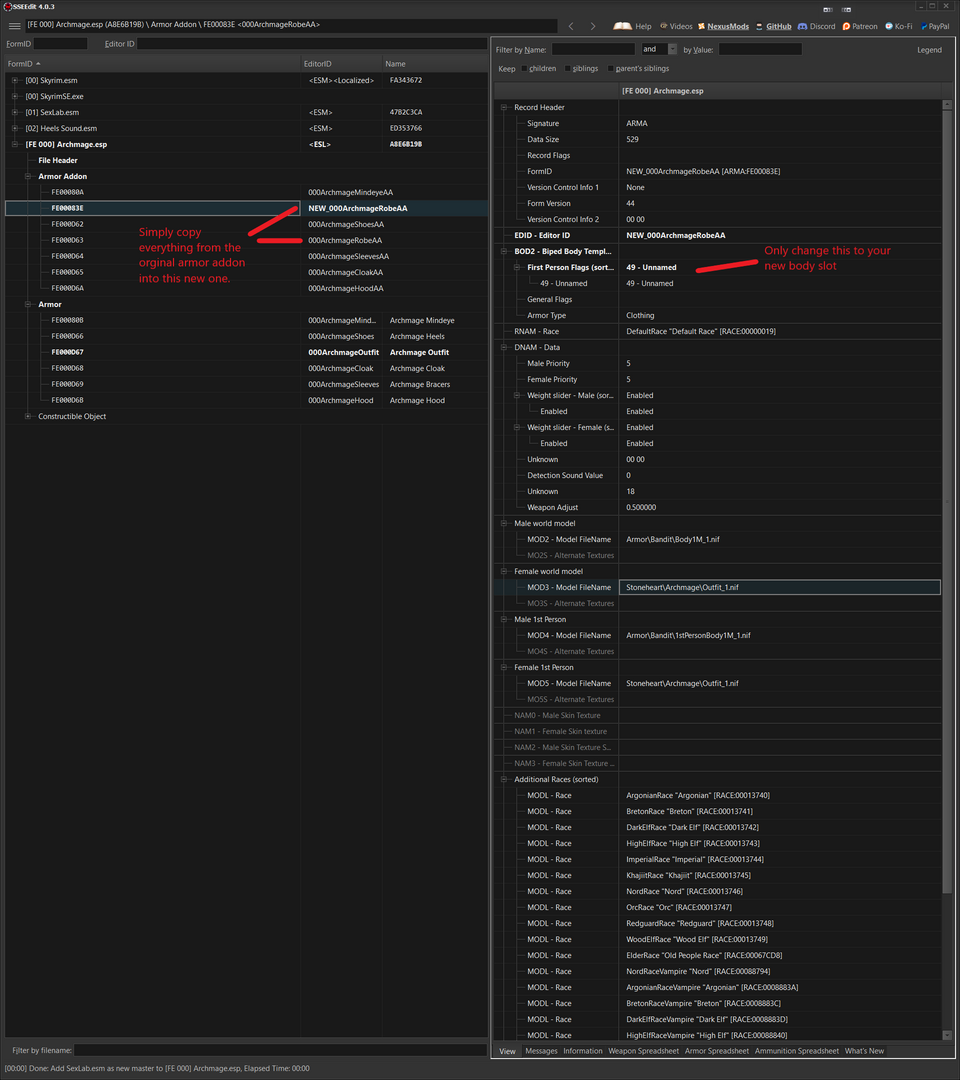Image resolution: width=960 pixels, height=1080 pixels.
Task: Click the FormID search field
Action: coord(61,43)
